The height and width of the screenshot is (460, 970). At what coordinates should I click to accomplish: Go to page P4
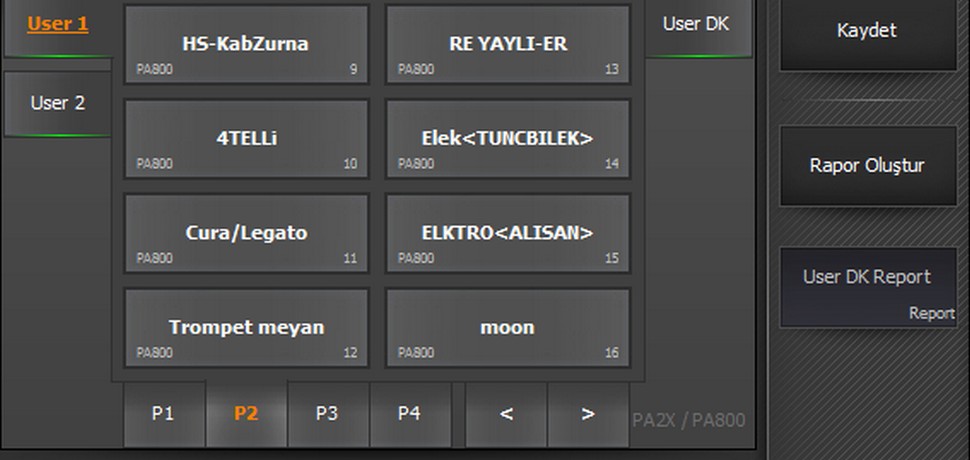click(x=409, y=414)
